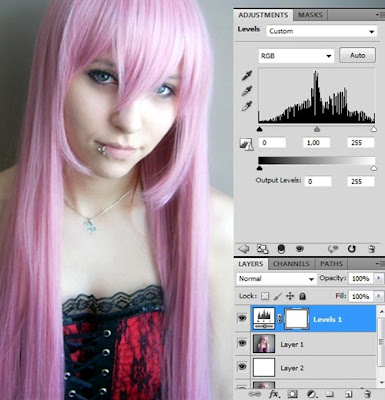Image resolution: width=385 pixels, height=400 pixels.
Task: Hide Layer 2 using its eye icon
Action: point(242,367)
